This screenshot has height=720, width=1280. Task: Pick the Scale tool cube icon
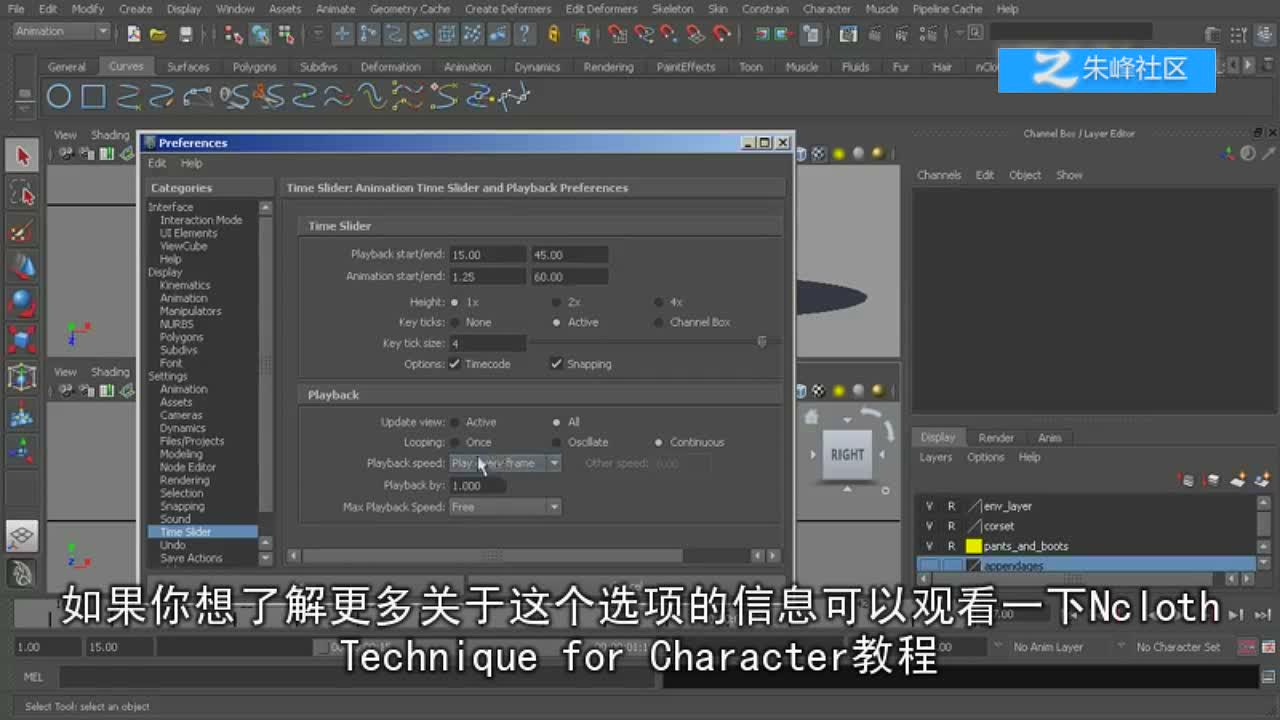point(22,341)
